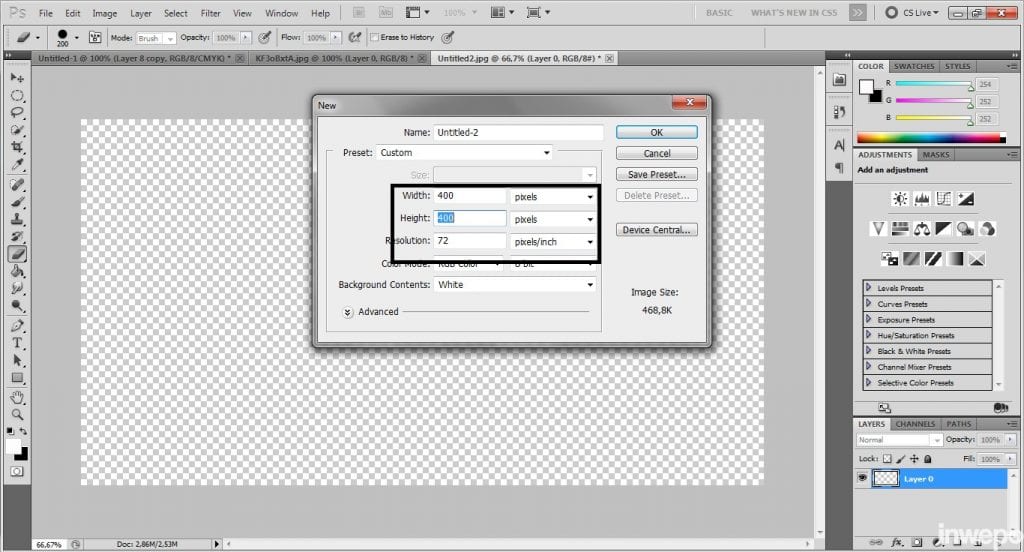The image size is (1024, 552).
Task: Enable the Erase to History checkbox
Action: tap(374, 37)
